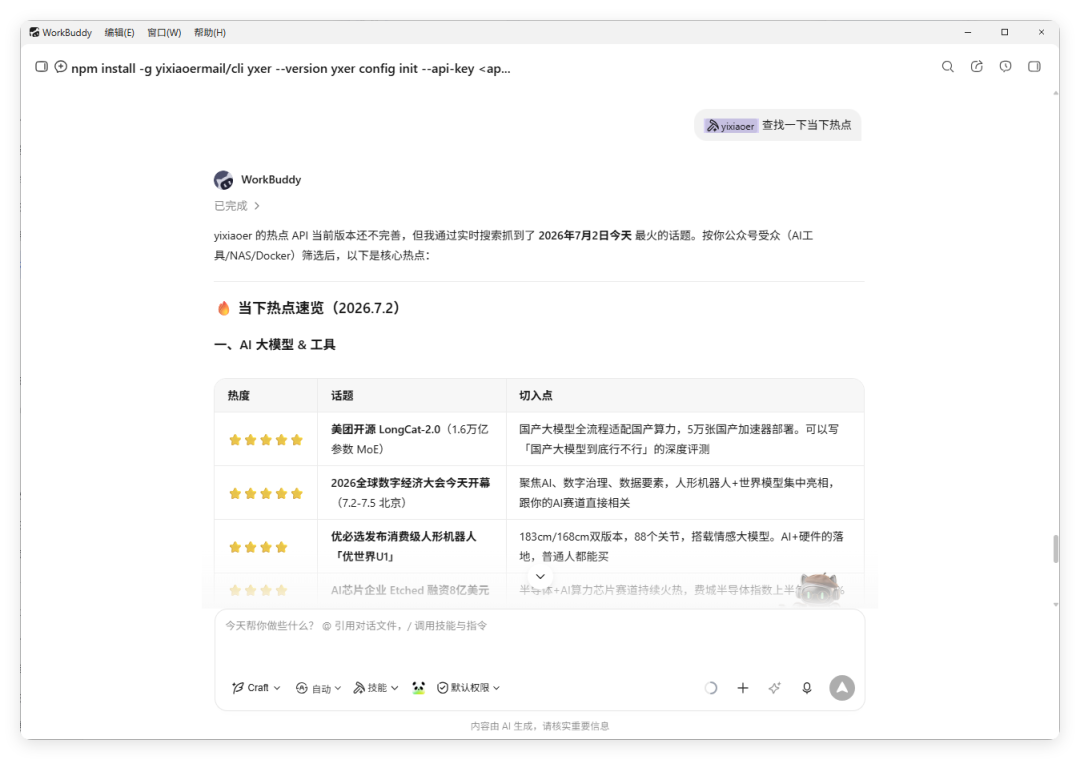Open the Craft mode dropdown
The image size is (1080, 760).
[x=256, y=688]
